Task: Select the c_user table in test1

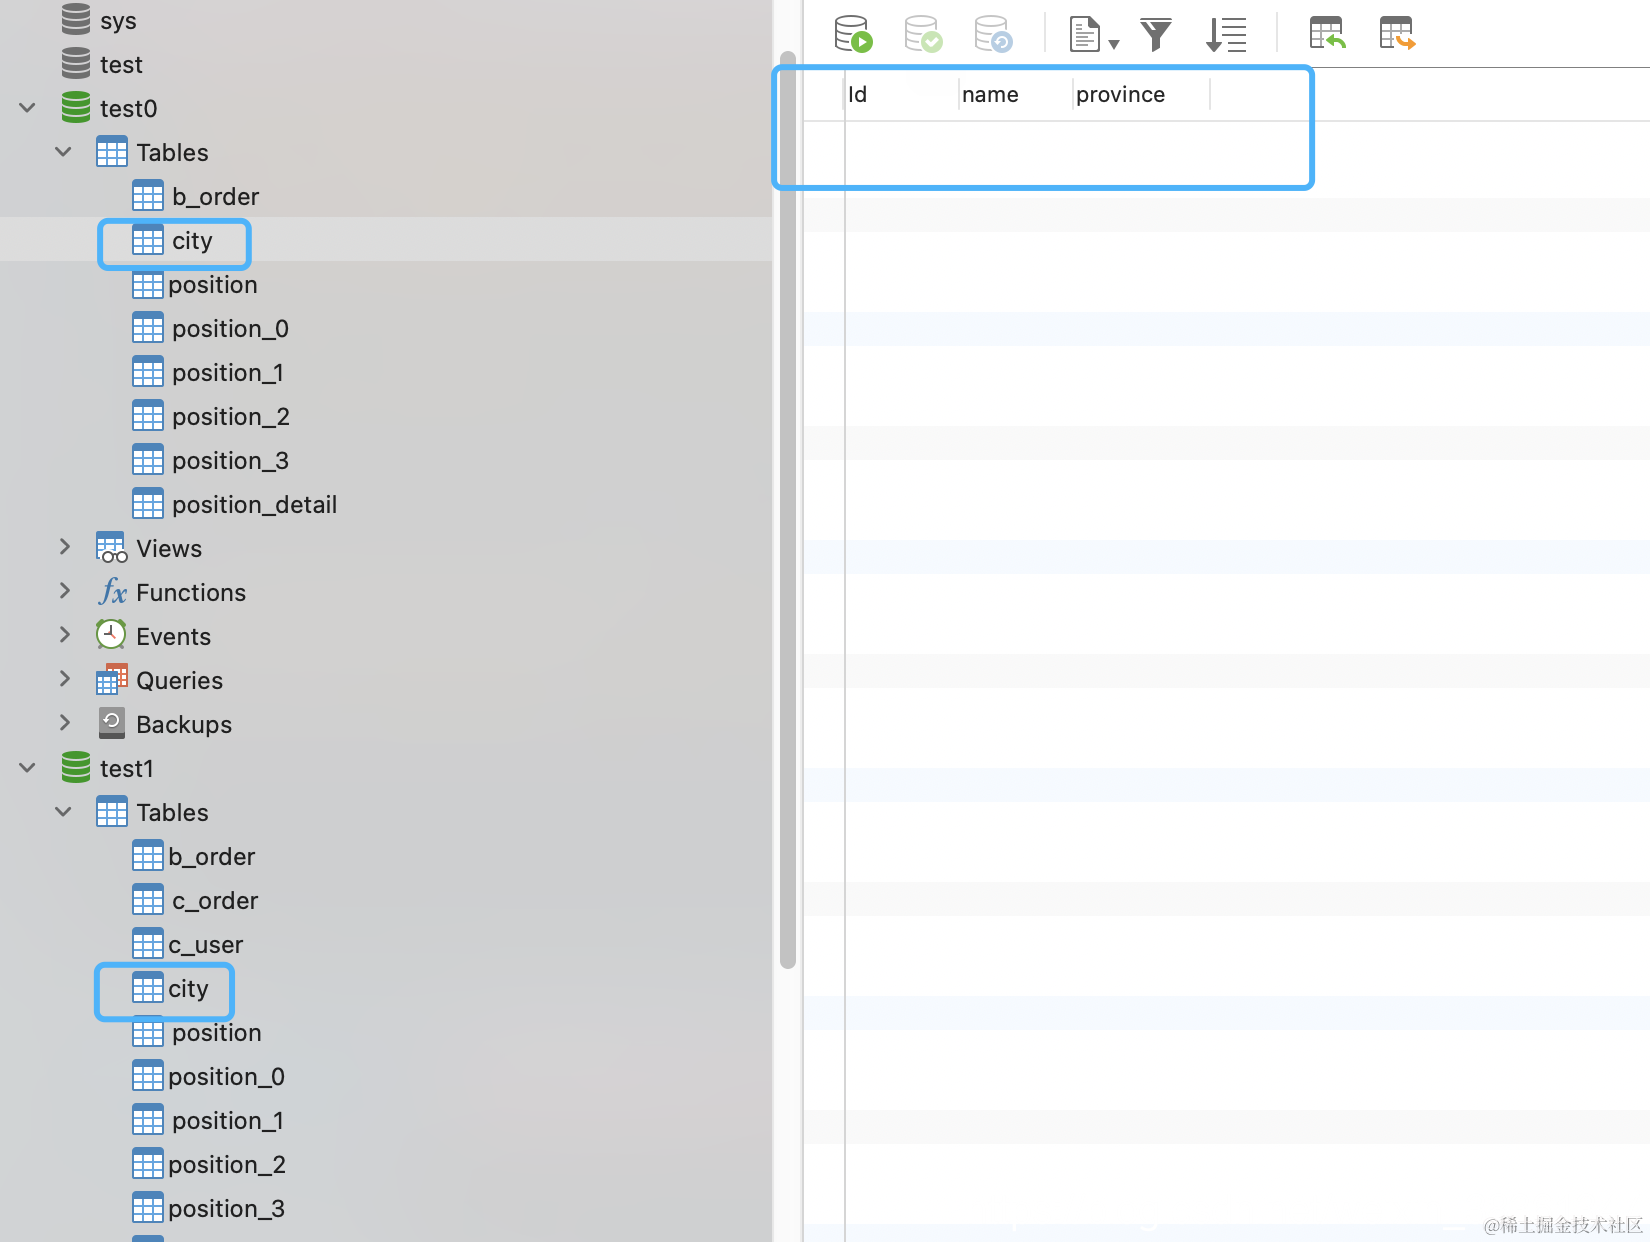Action: [205, 945]
